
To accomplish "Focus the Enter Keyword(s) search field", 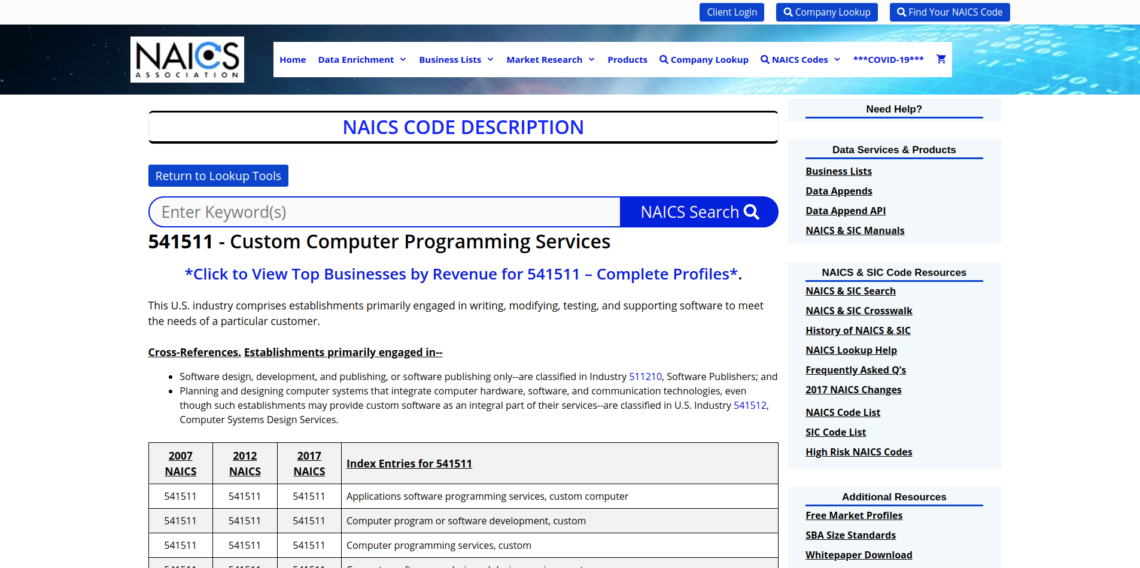I will click(385, 212).
